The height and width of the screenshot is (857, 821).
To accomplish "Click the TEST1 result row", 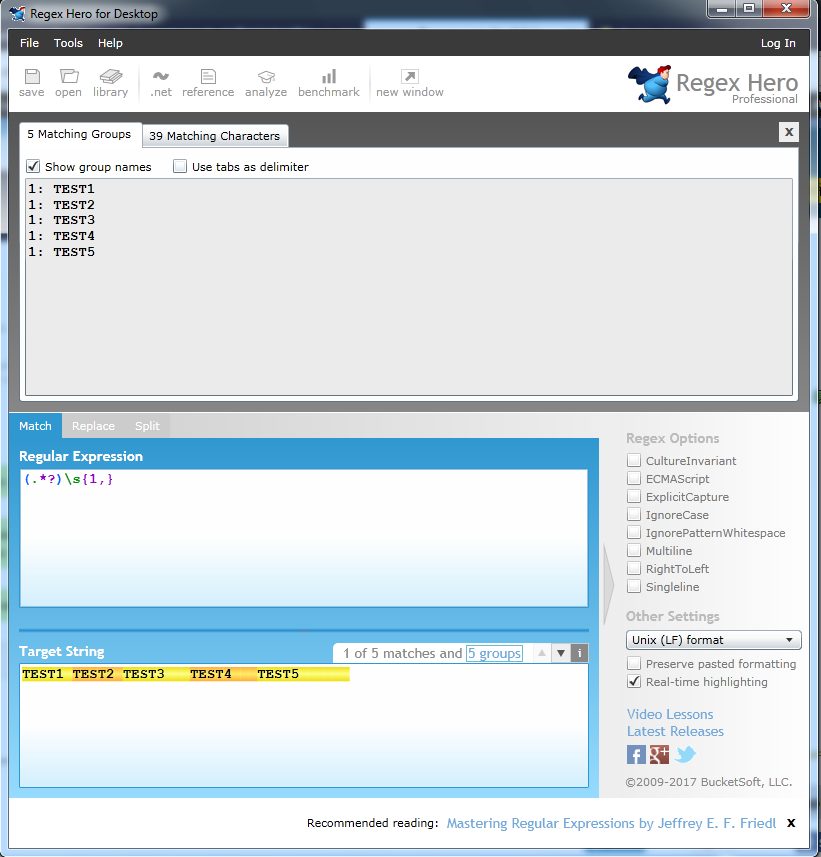I will point(61,189).
